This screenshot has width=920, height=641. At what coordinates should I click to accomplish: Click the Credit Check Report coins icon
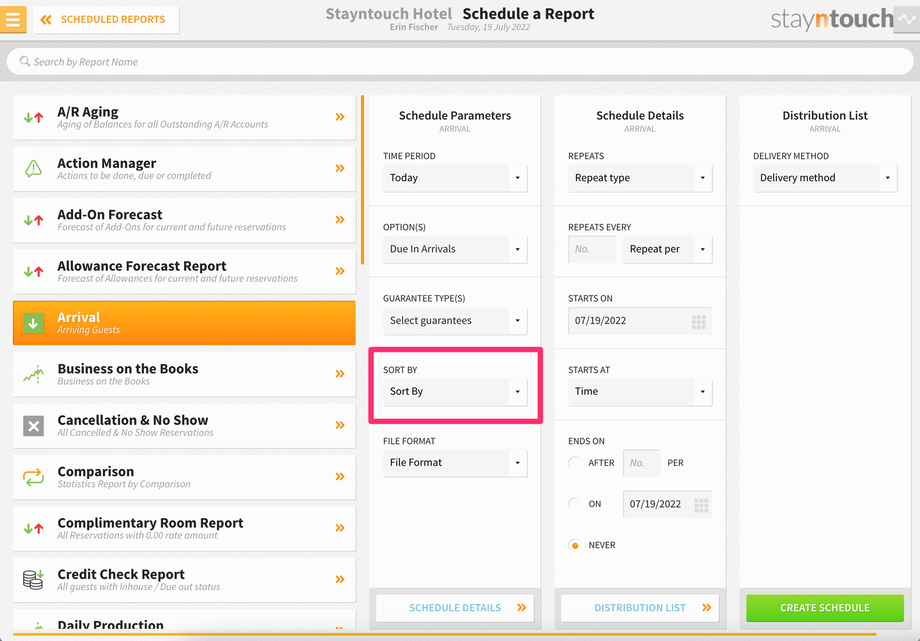tap(33, 579)
